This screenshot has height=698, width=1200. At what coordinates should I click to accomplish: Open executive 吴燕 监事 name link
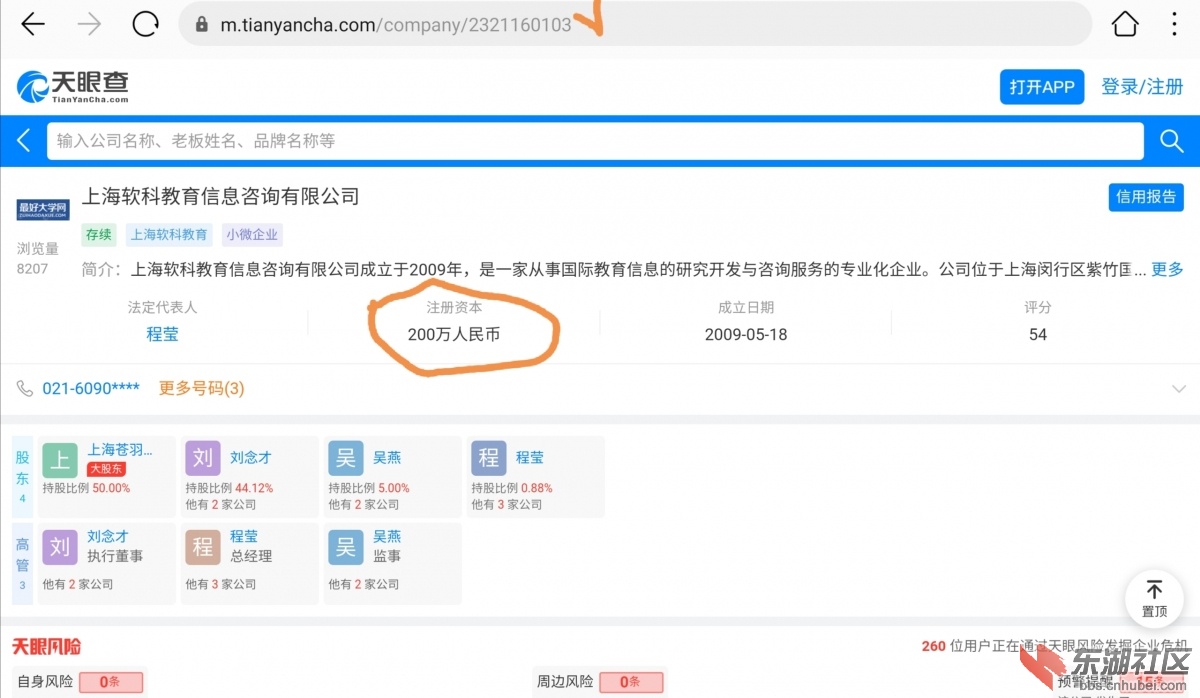tap(387, 537)
